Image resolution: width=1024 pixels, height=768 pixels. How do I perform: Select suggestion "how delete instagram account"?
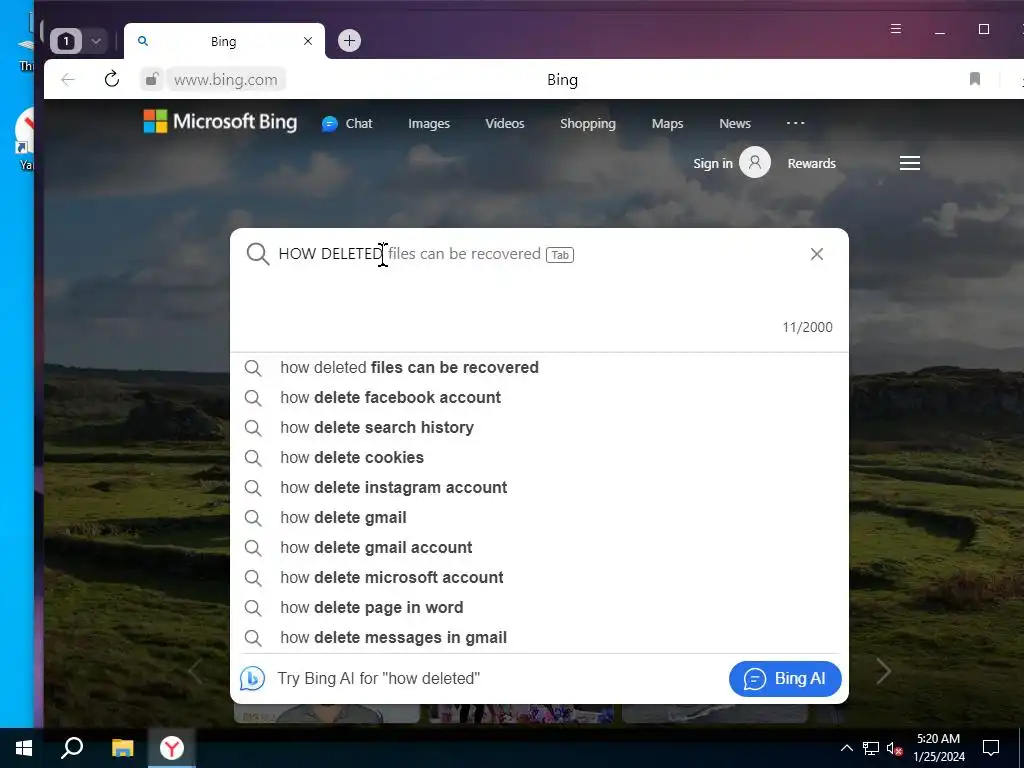(539, 488)
